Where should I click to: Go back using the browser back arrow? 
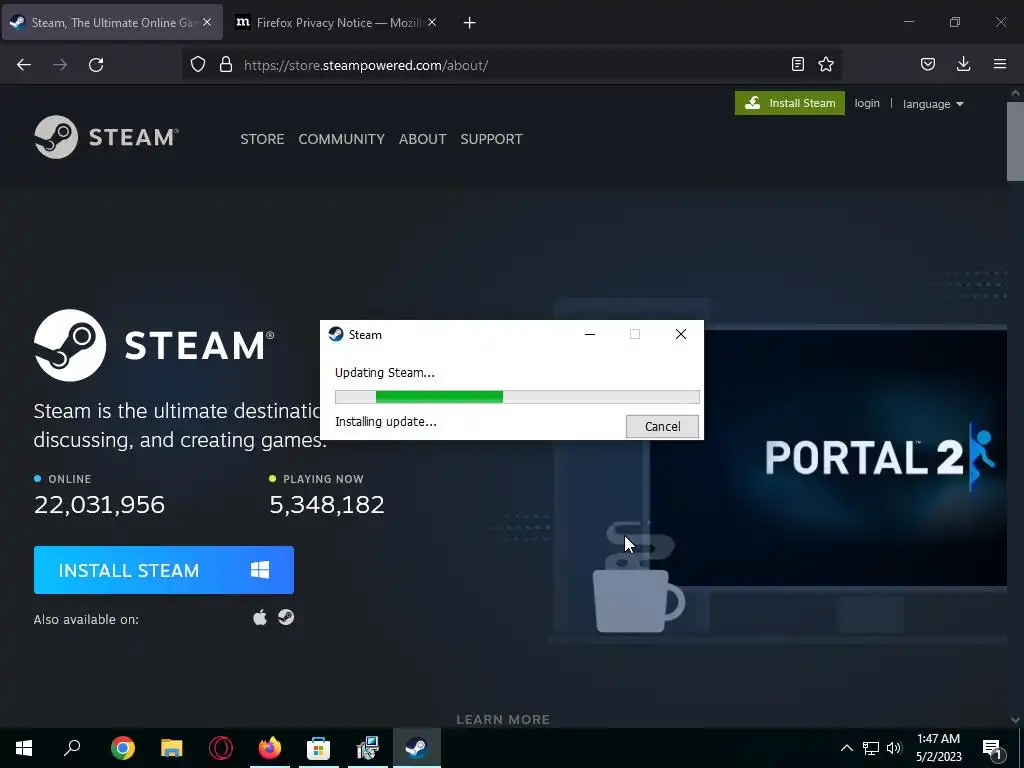point(24,65)
